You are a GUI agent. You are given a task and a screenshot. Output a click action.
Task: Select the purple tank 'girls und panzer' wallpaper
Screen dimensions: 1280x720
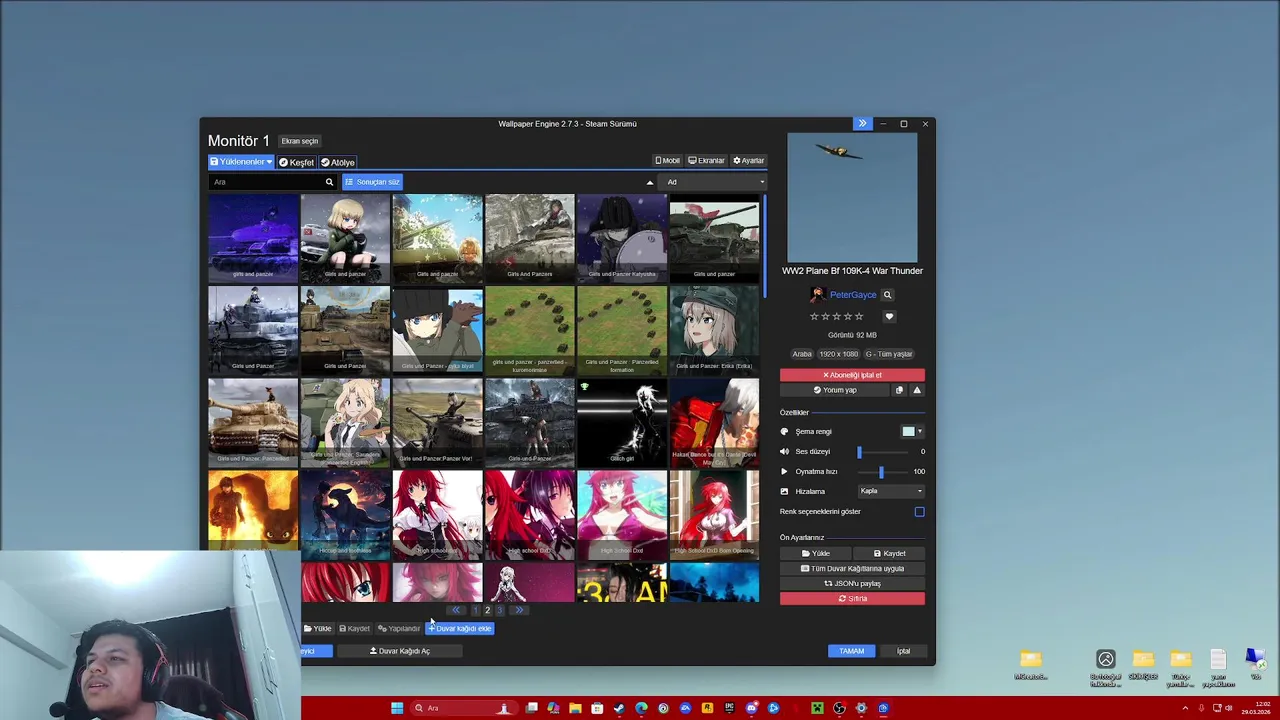[253, 238]
